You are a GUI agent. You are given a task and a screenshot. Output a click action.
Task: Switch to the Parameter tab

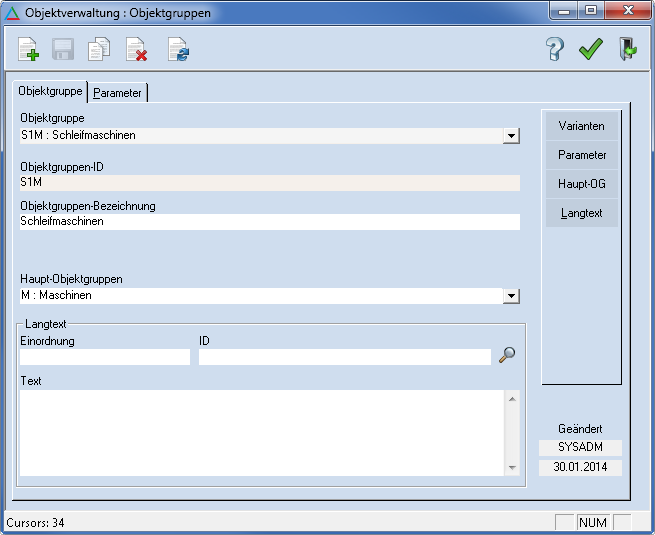tap(118, 93)
